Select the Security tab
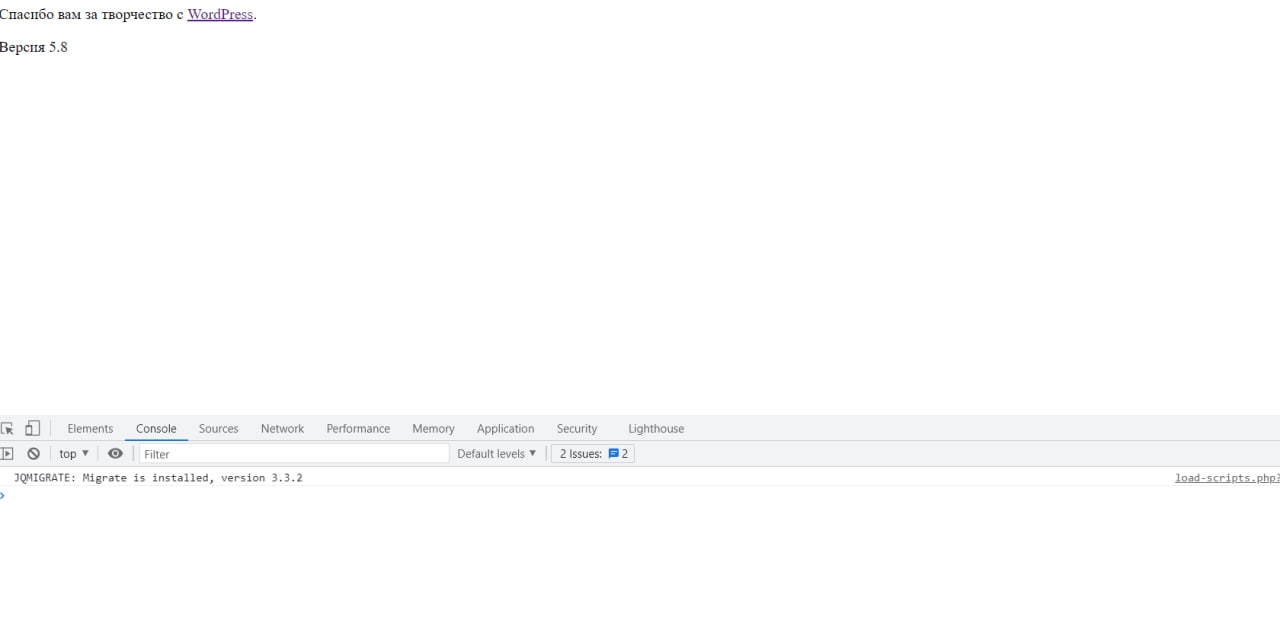This screenshot has width=1280, height=623. (x=577, y=428)
